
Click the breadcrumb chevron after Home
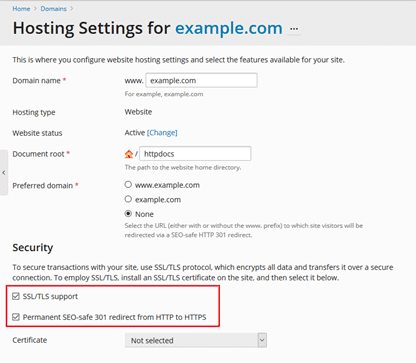[35, 9]
